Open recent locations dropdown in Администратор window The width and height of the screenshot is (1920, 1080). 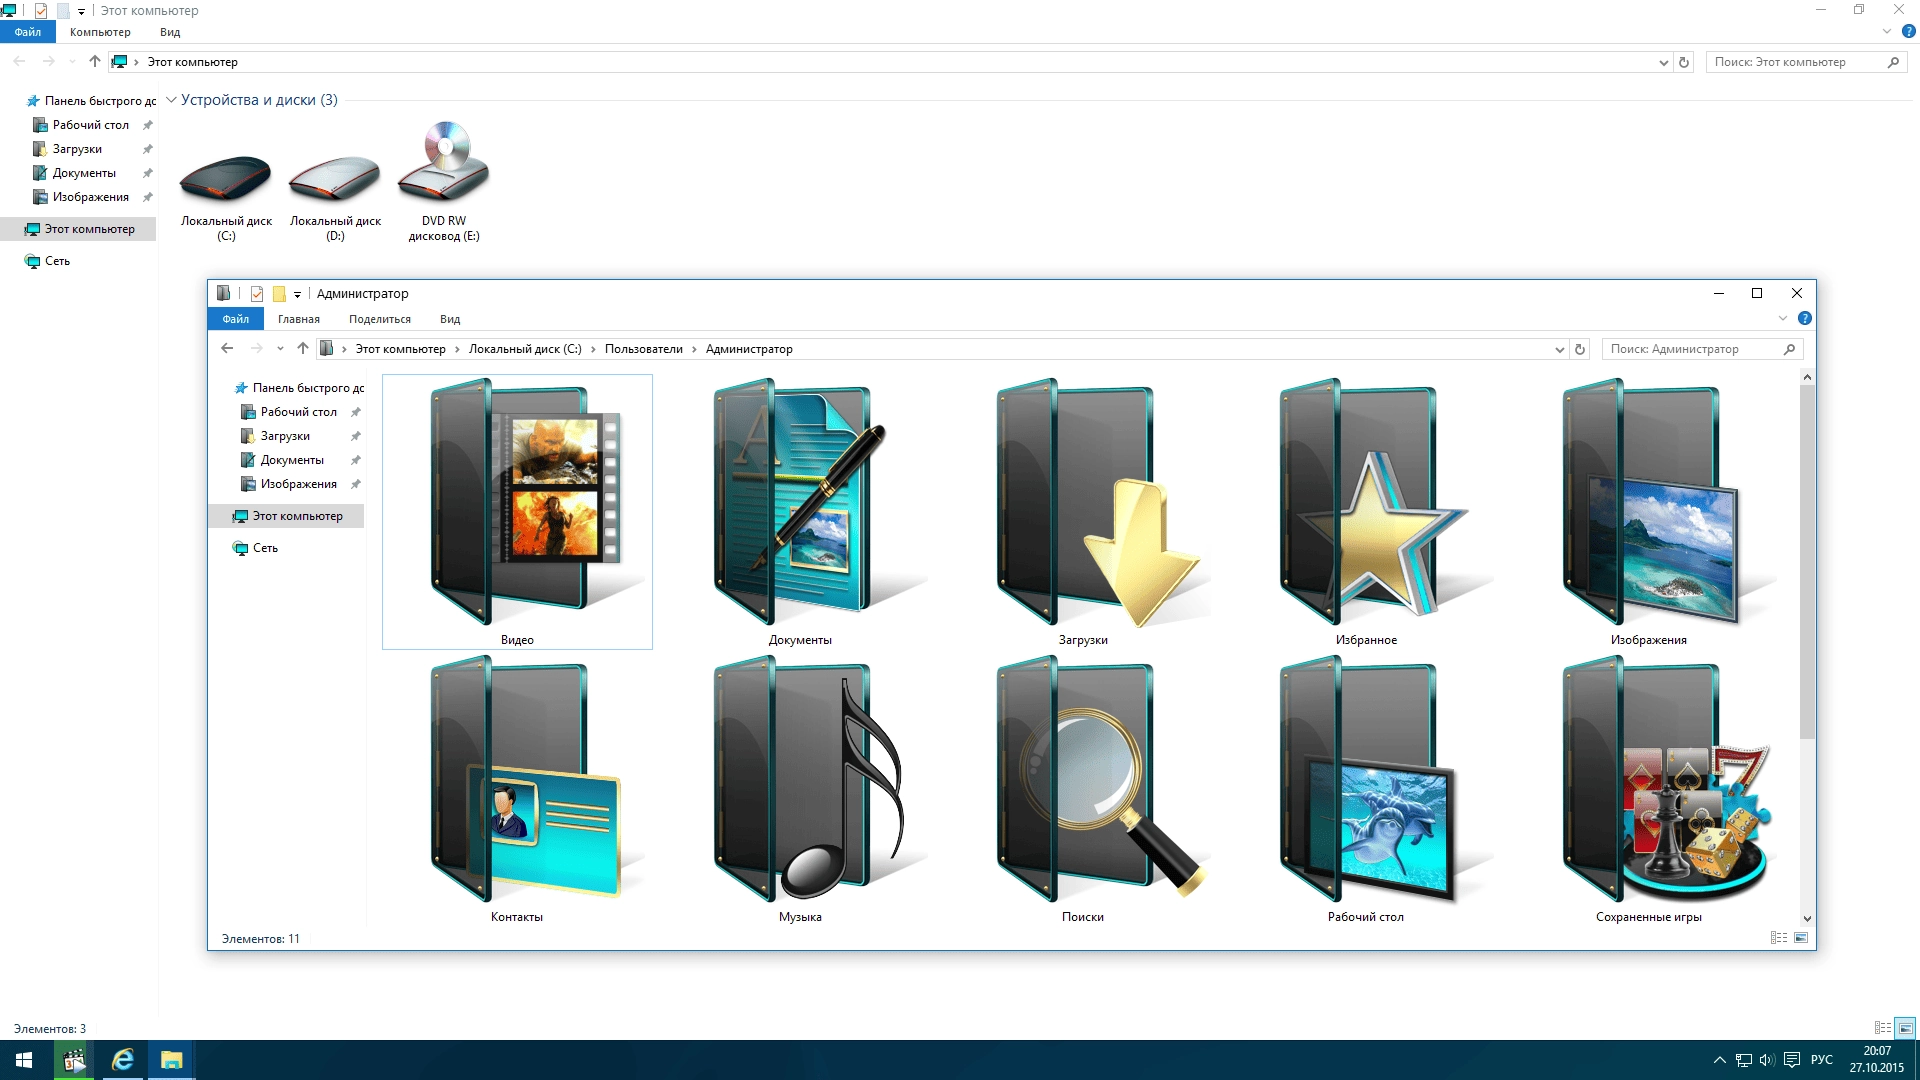click(280, 349)
